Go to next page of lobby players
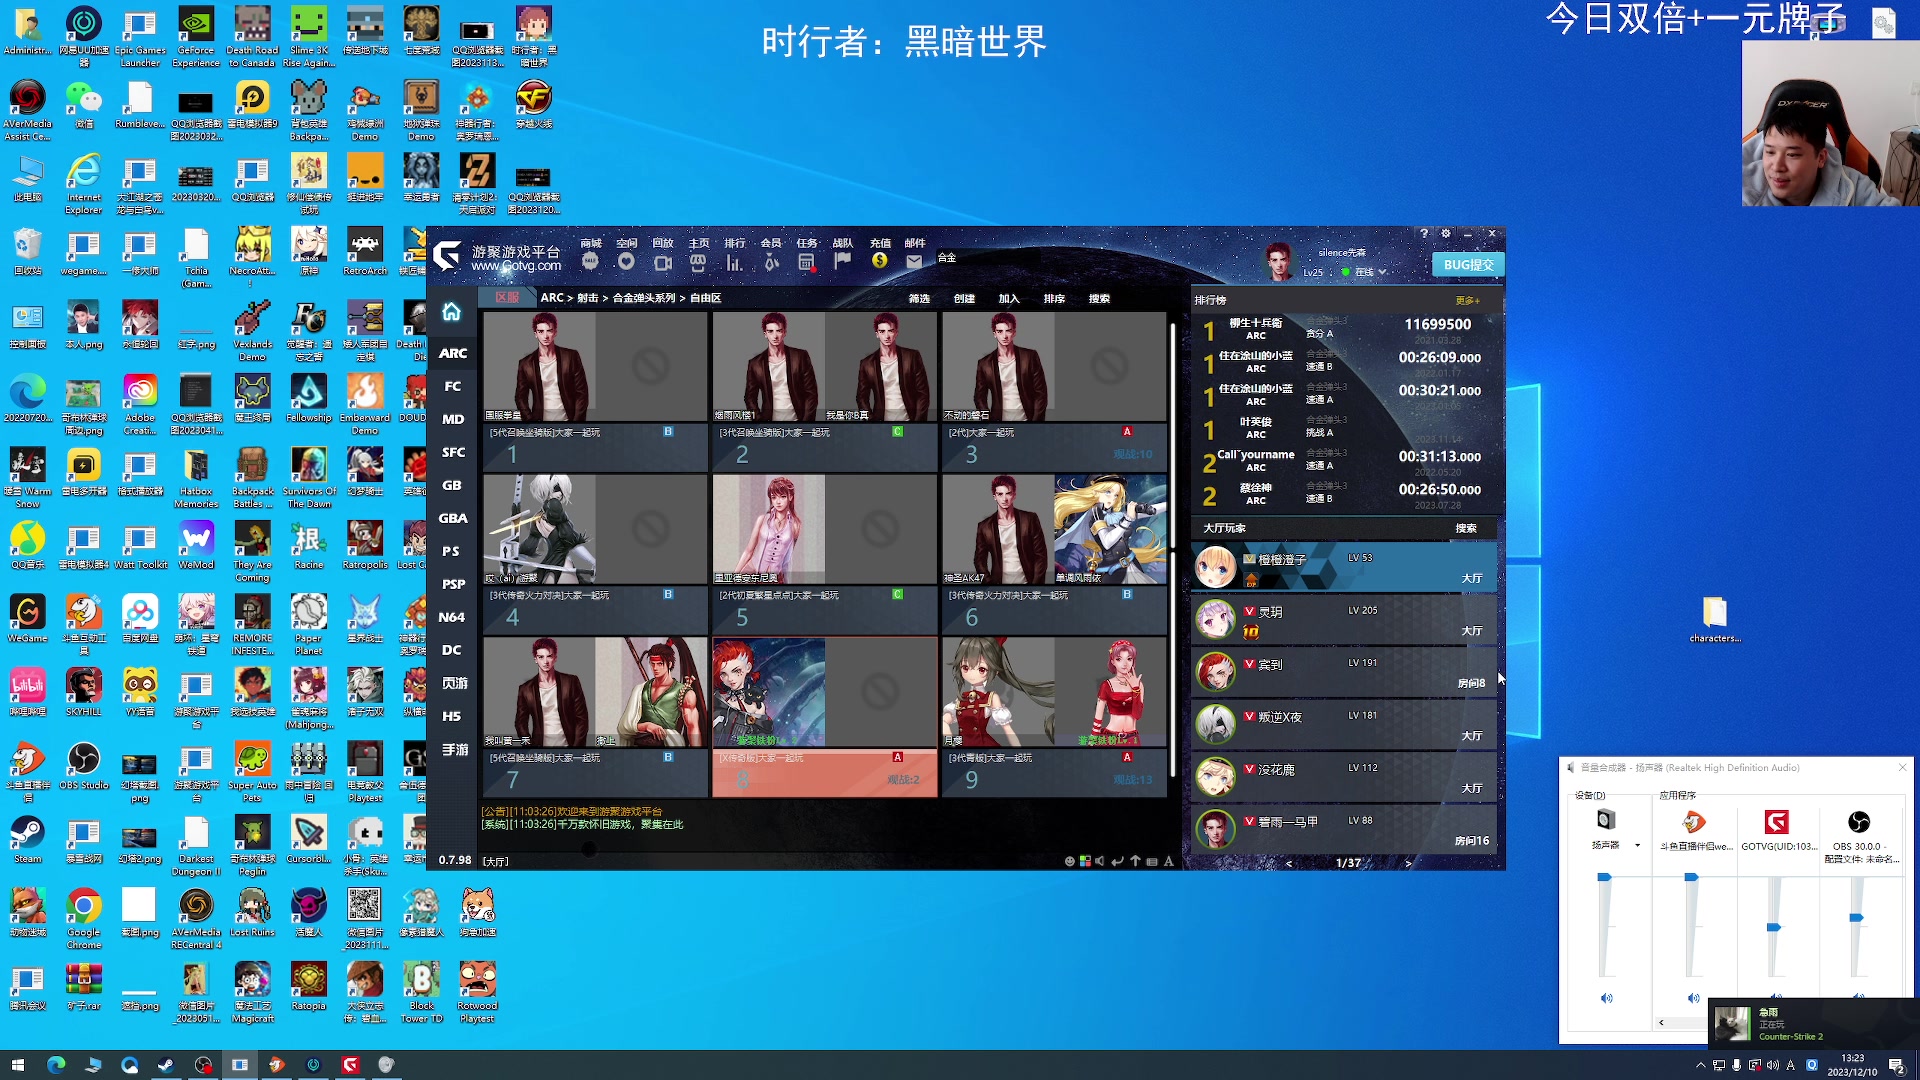Image resolution: width=1920 pixels, height=1080 pixels. tap(1408, 863)
